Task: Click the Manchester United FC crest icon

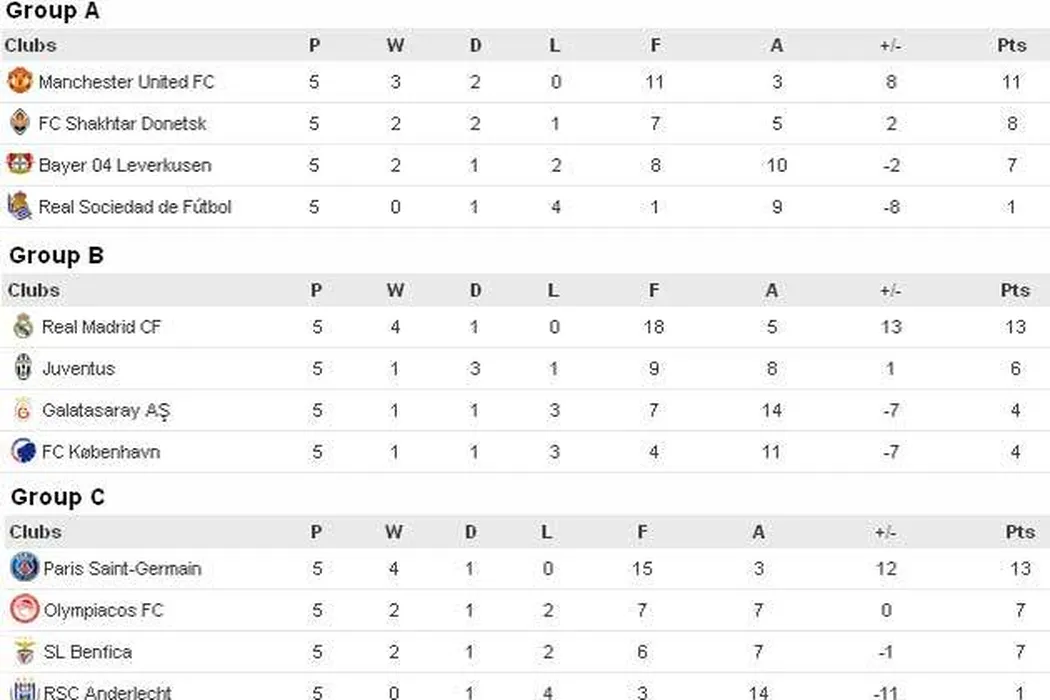Action: pyautogui.click(x=19, y=81)
